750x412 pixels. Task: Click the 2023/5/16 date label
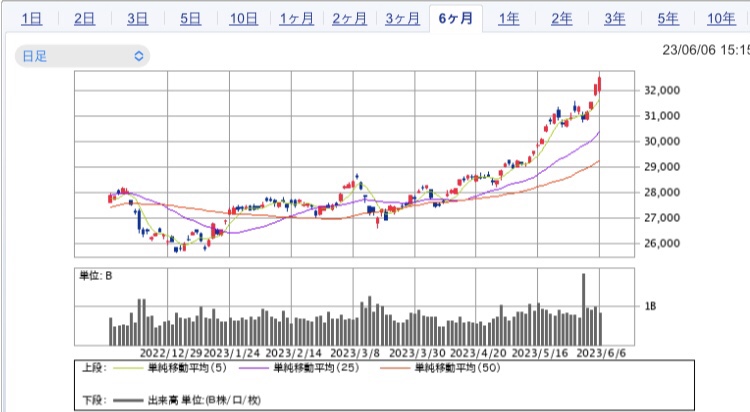click(540, 353)
